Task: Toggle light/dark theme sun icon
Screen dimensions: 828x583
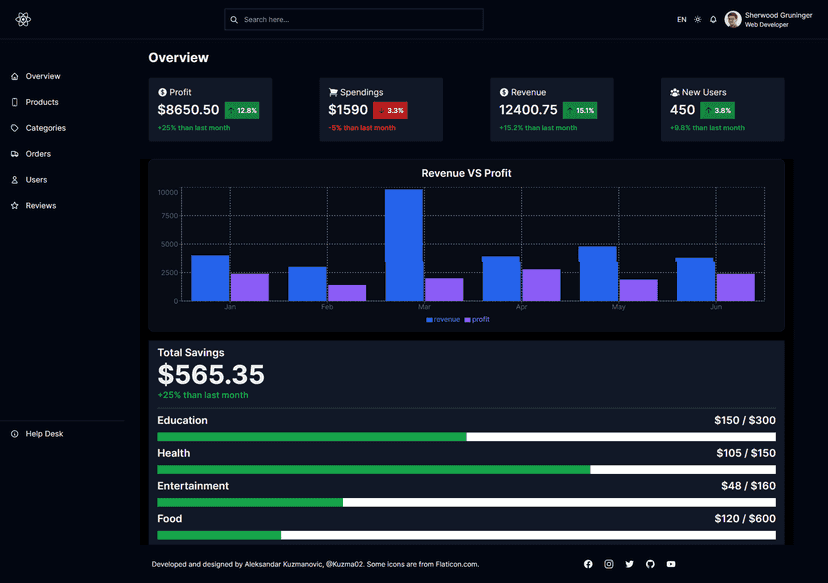Action: tap(698, 20)
